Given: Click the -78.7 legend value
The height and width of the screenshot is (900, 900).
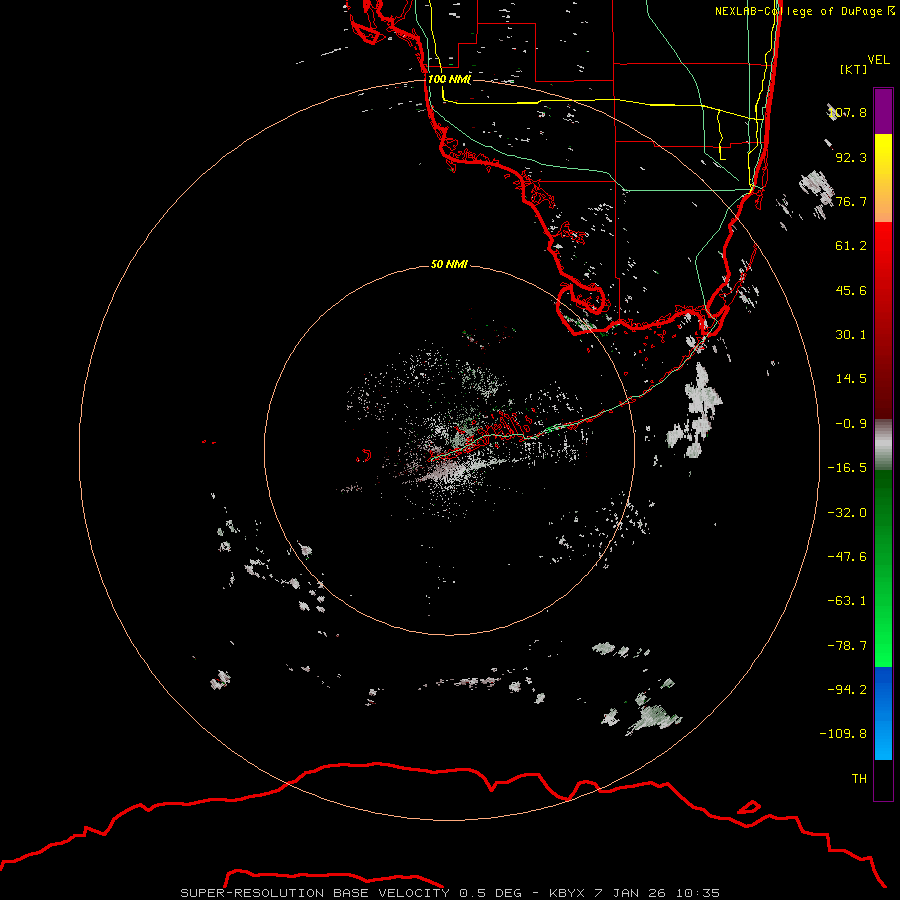Looking at the screenshot, I should [x=847, y=646].
